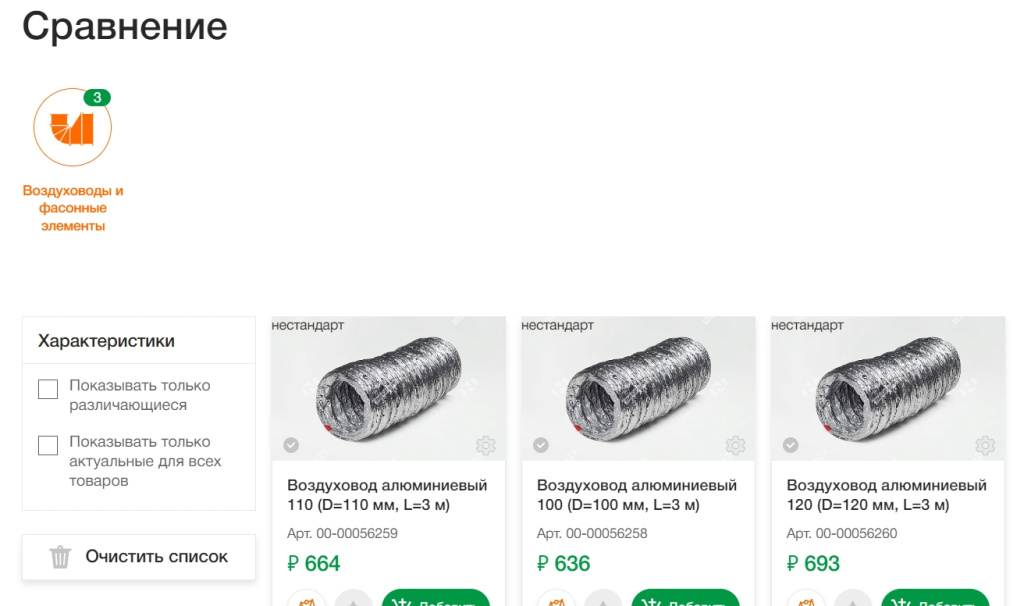Open the Воздуховод алюминиевый 120 product link
The height and width of the screenshot is (606, 1024).
(x=887, y=495)
